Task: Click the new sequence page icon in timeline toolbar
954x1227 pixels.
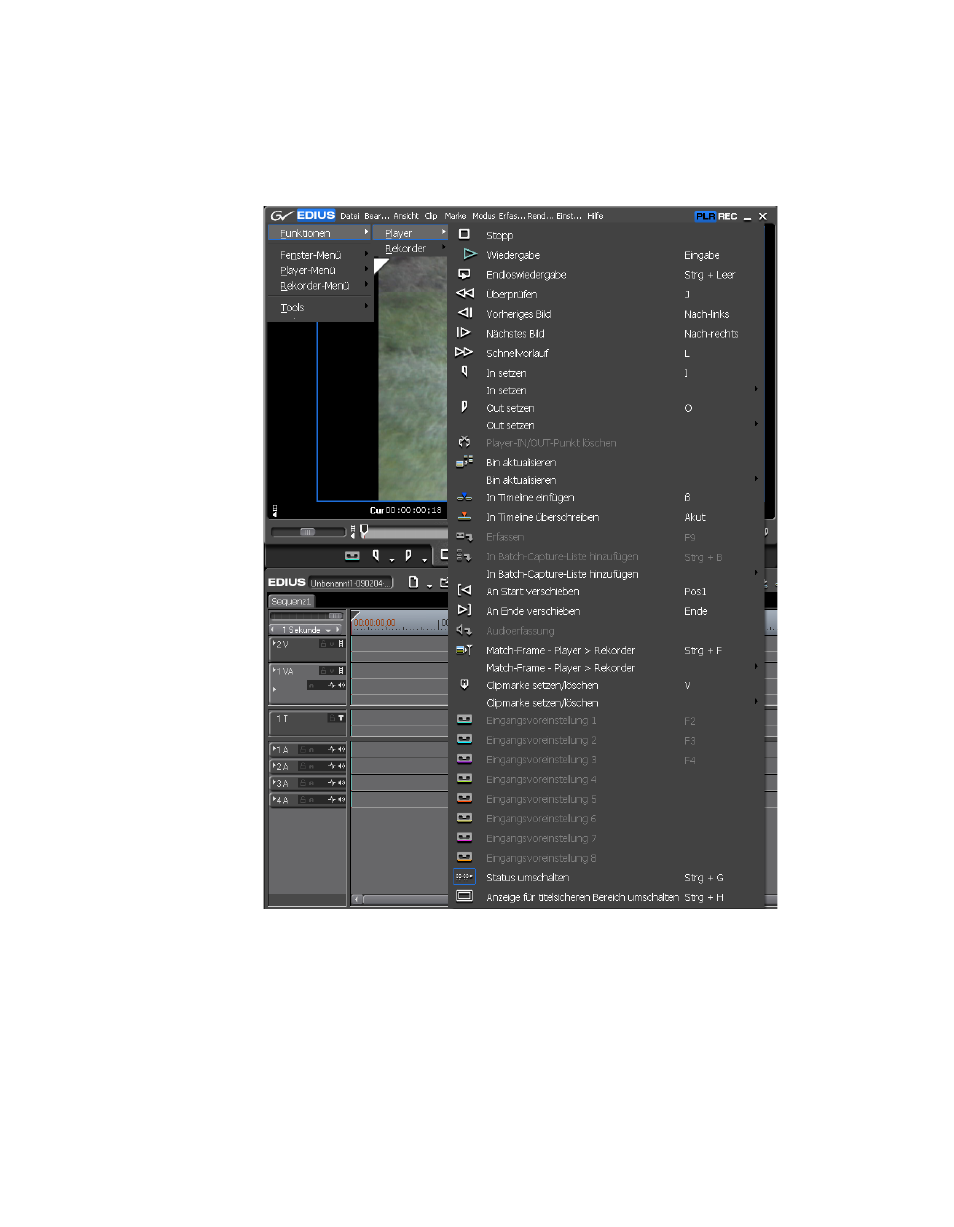Action: pos(413,582)
